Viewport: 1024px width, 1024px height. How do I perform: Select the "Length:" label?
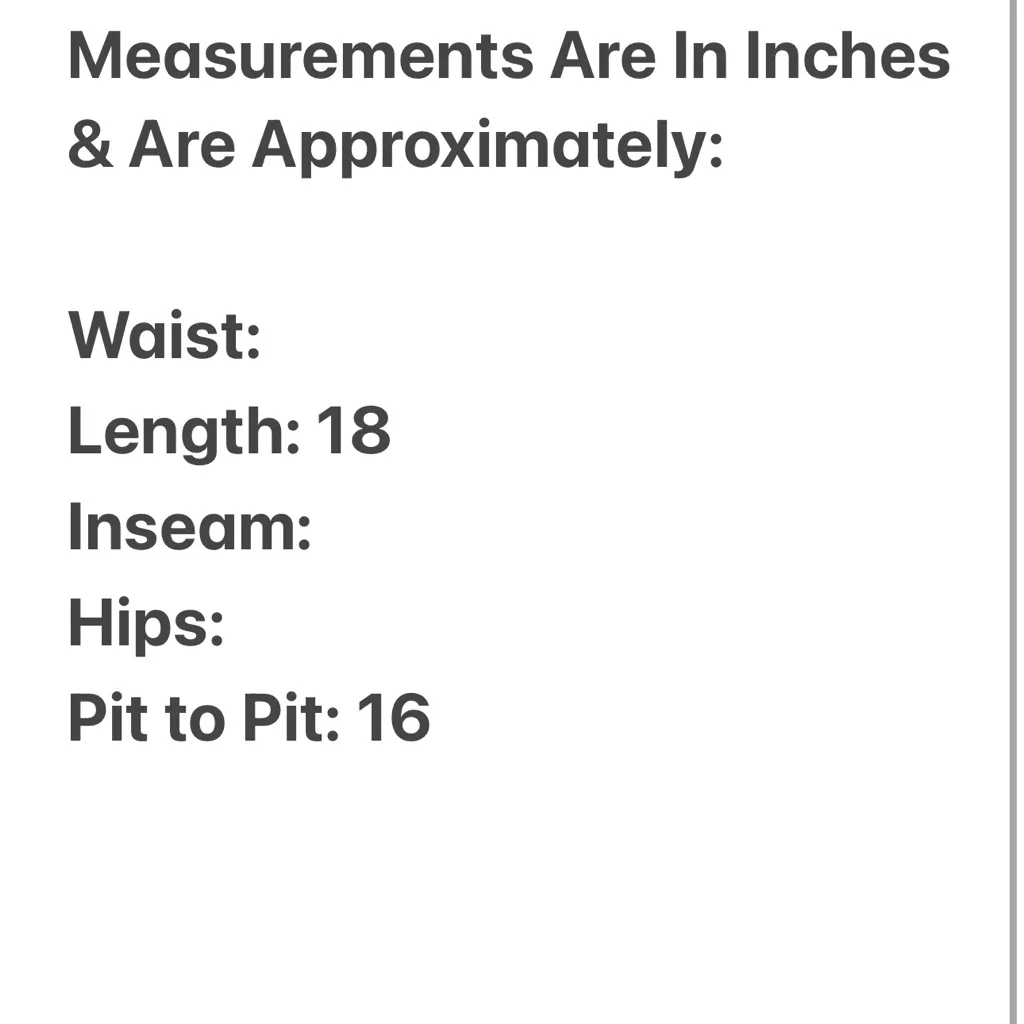click(183, 432)
